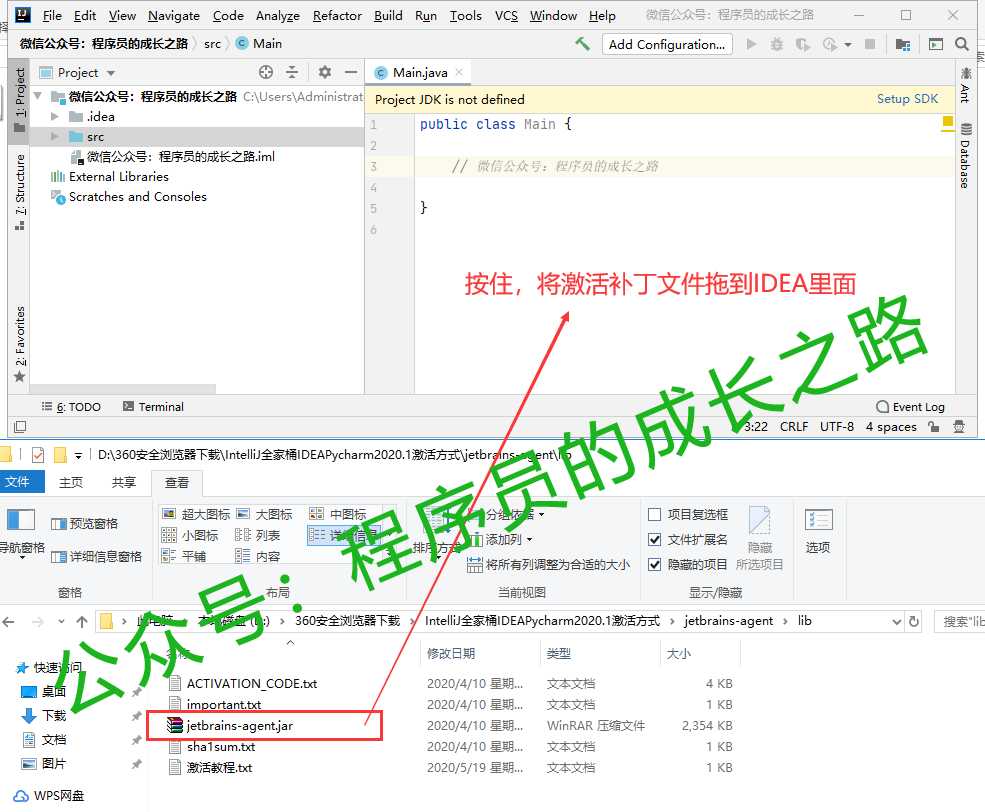This screenshot has width=985, height=812.
Task: Toggle 项目复选框 checkbox
Action: [x=654, y=514]
